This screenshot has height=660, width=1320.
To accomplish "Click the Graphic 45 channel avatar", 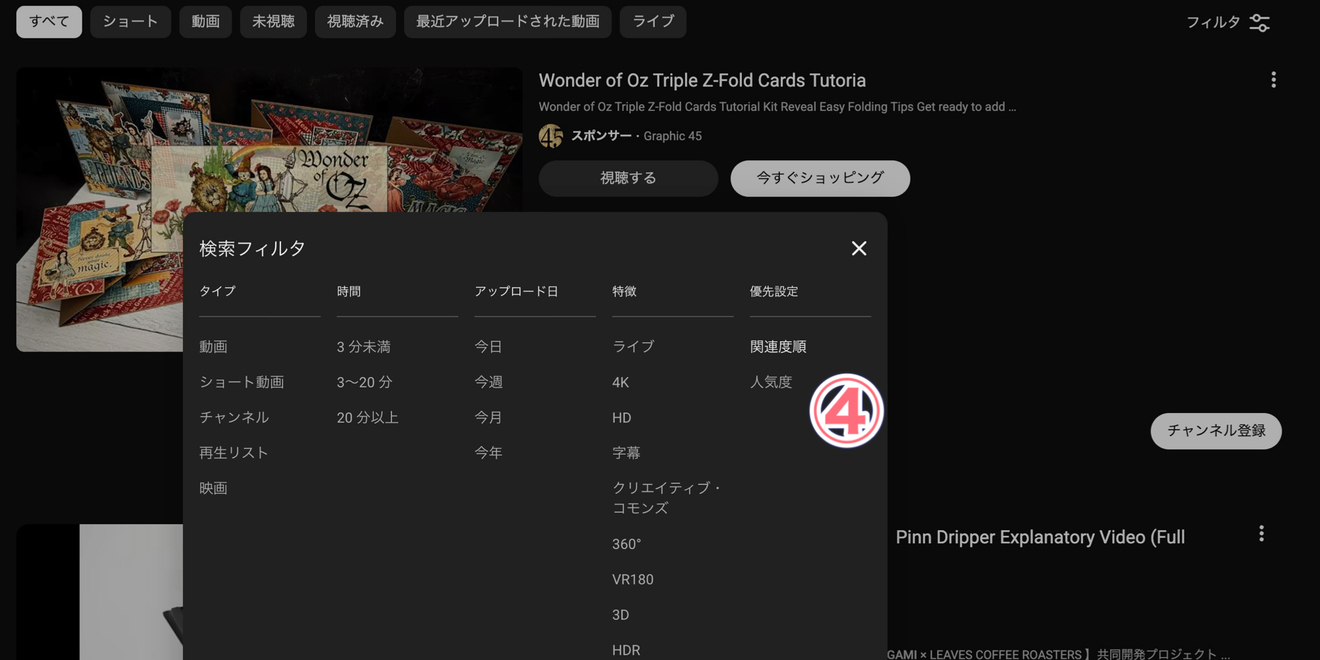I will (x=551, y=136).
